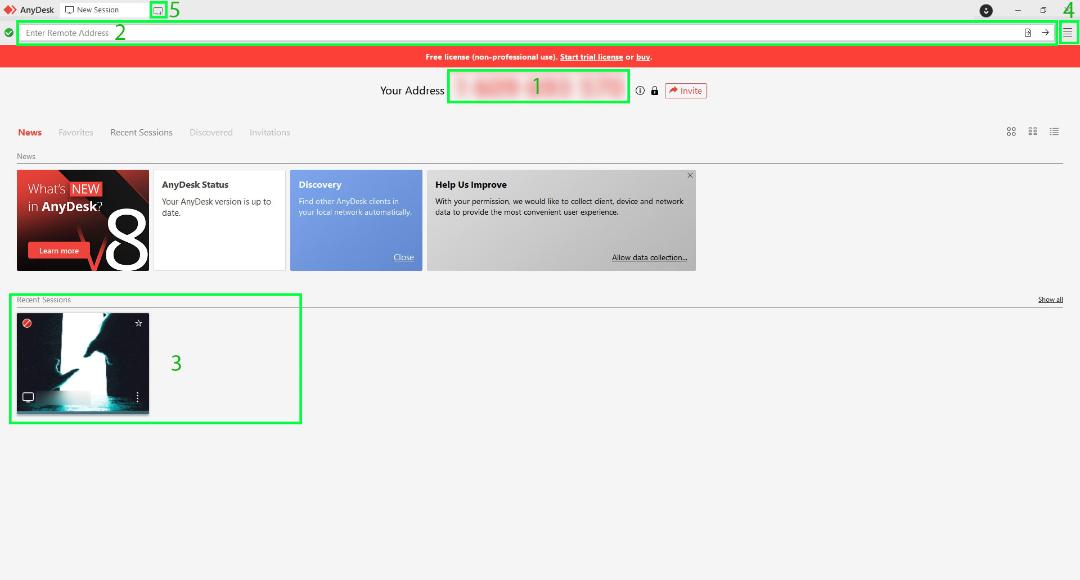Screen dimensions: 1080x580
Task: Click the info icon next to Your Address
Action: 640,91
